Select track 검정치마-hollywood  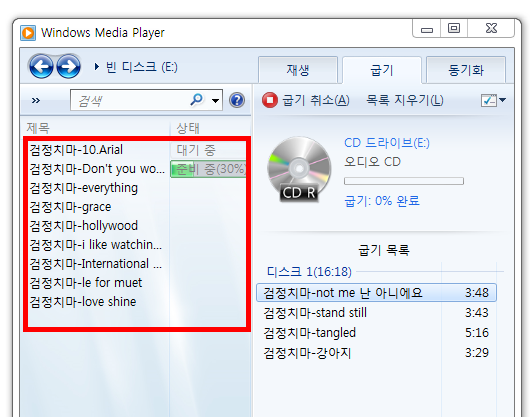pyautogui.click(x=83, y=225)
